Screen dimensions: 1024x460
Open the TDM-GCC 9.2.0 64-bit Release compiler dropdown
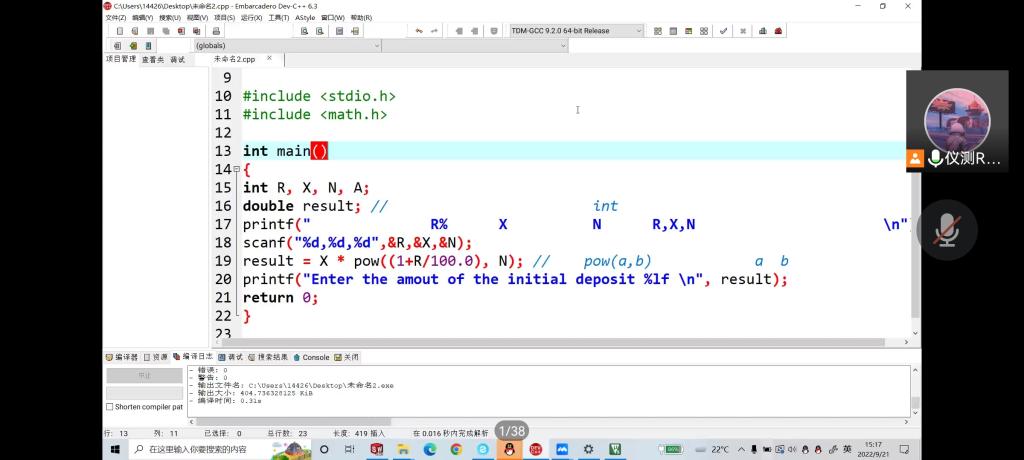[575, 31]
